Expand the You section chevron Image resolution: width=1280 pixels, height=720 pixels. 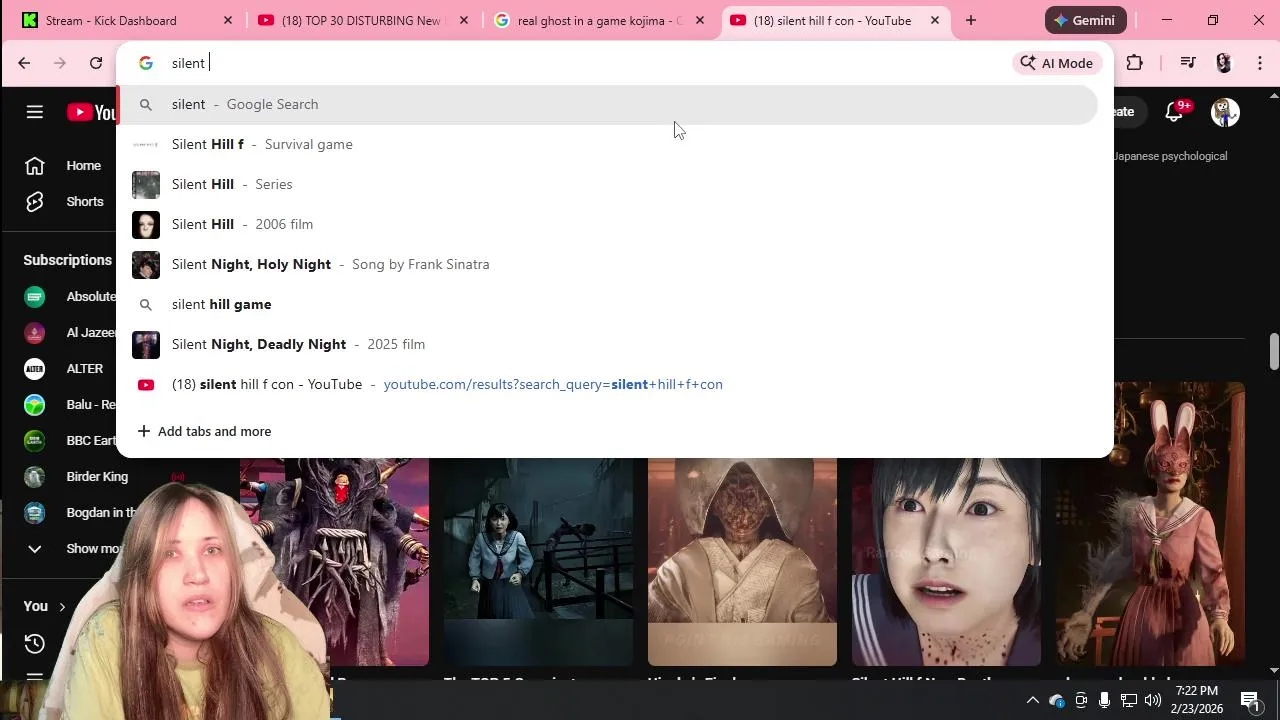click(62, 606)
